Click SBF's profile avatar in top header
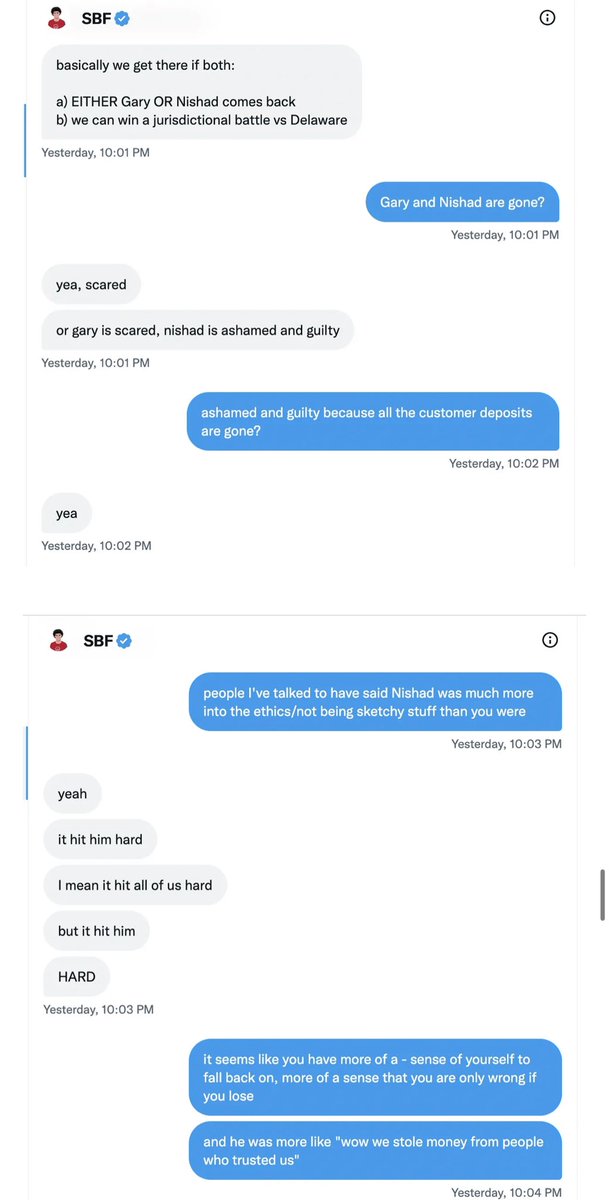Viewport: 609px width, 1200px height. click(x=57, y=18)
